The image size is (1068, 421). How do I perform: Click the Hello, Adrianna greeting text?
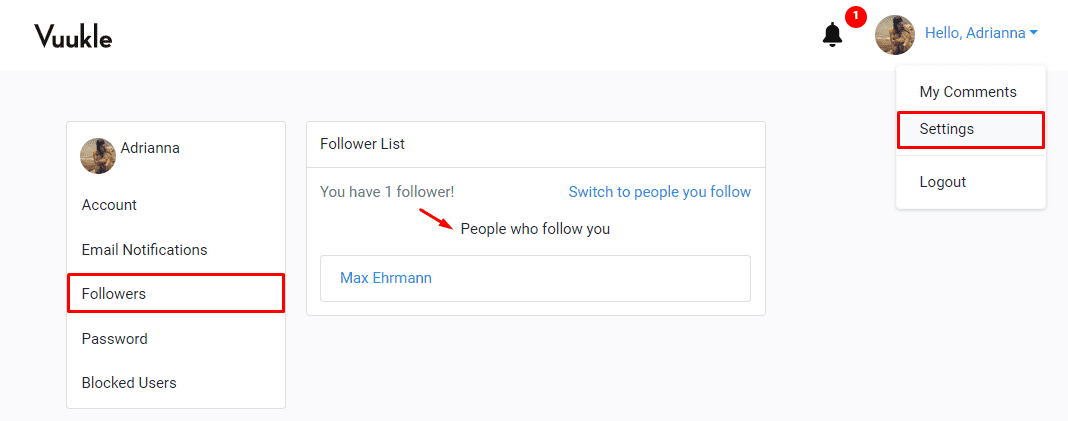[974, 33]
